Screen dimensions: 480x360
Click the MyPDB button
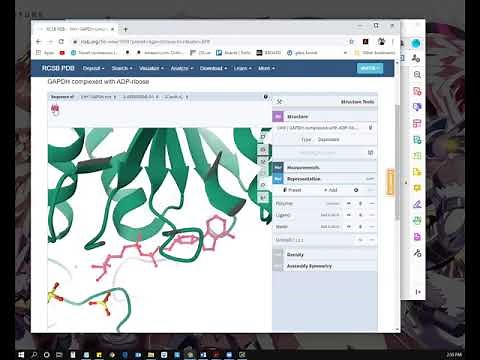[370, 68]
